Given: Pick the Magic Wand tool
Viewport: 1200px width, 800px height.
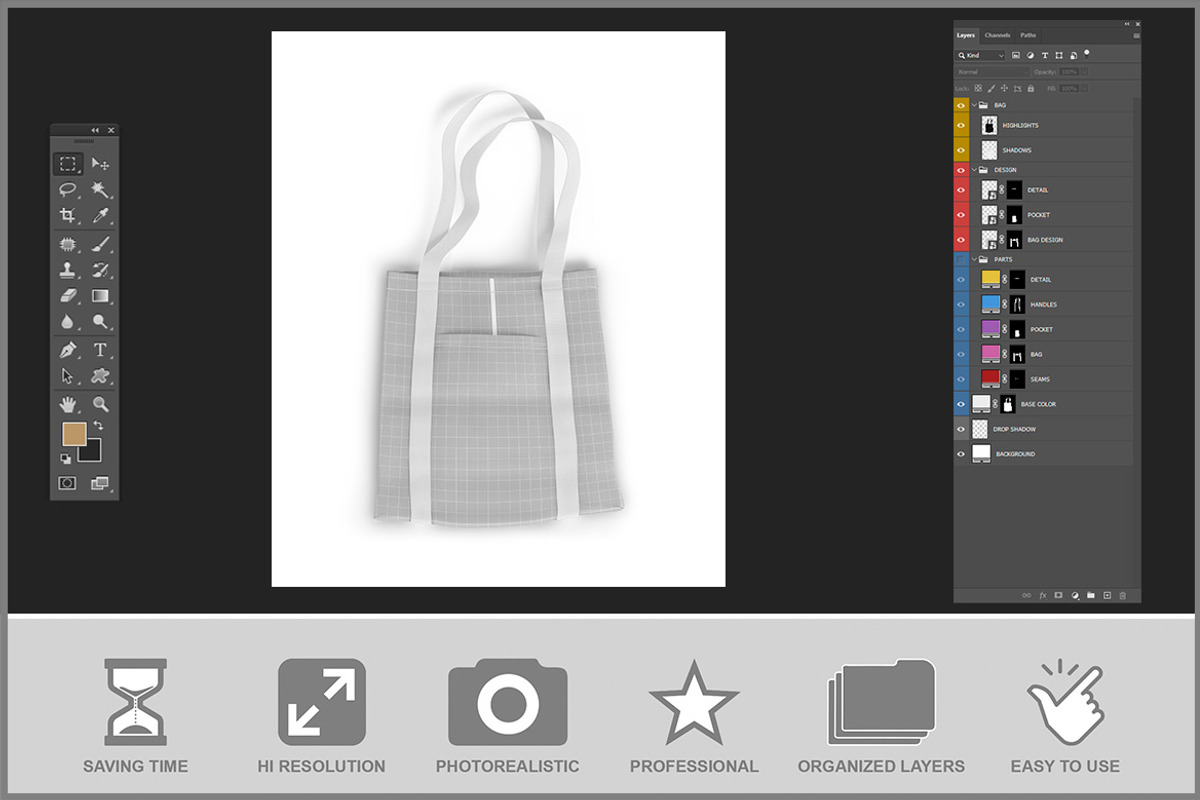Looking at the screenshot, I should tap(100, 189).
